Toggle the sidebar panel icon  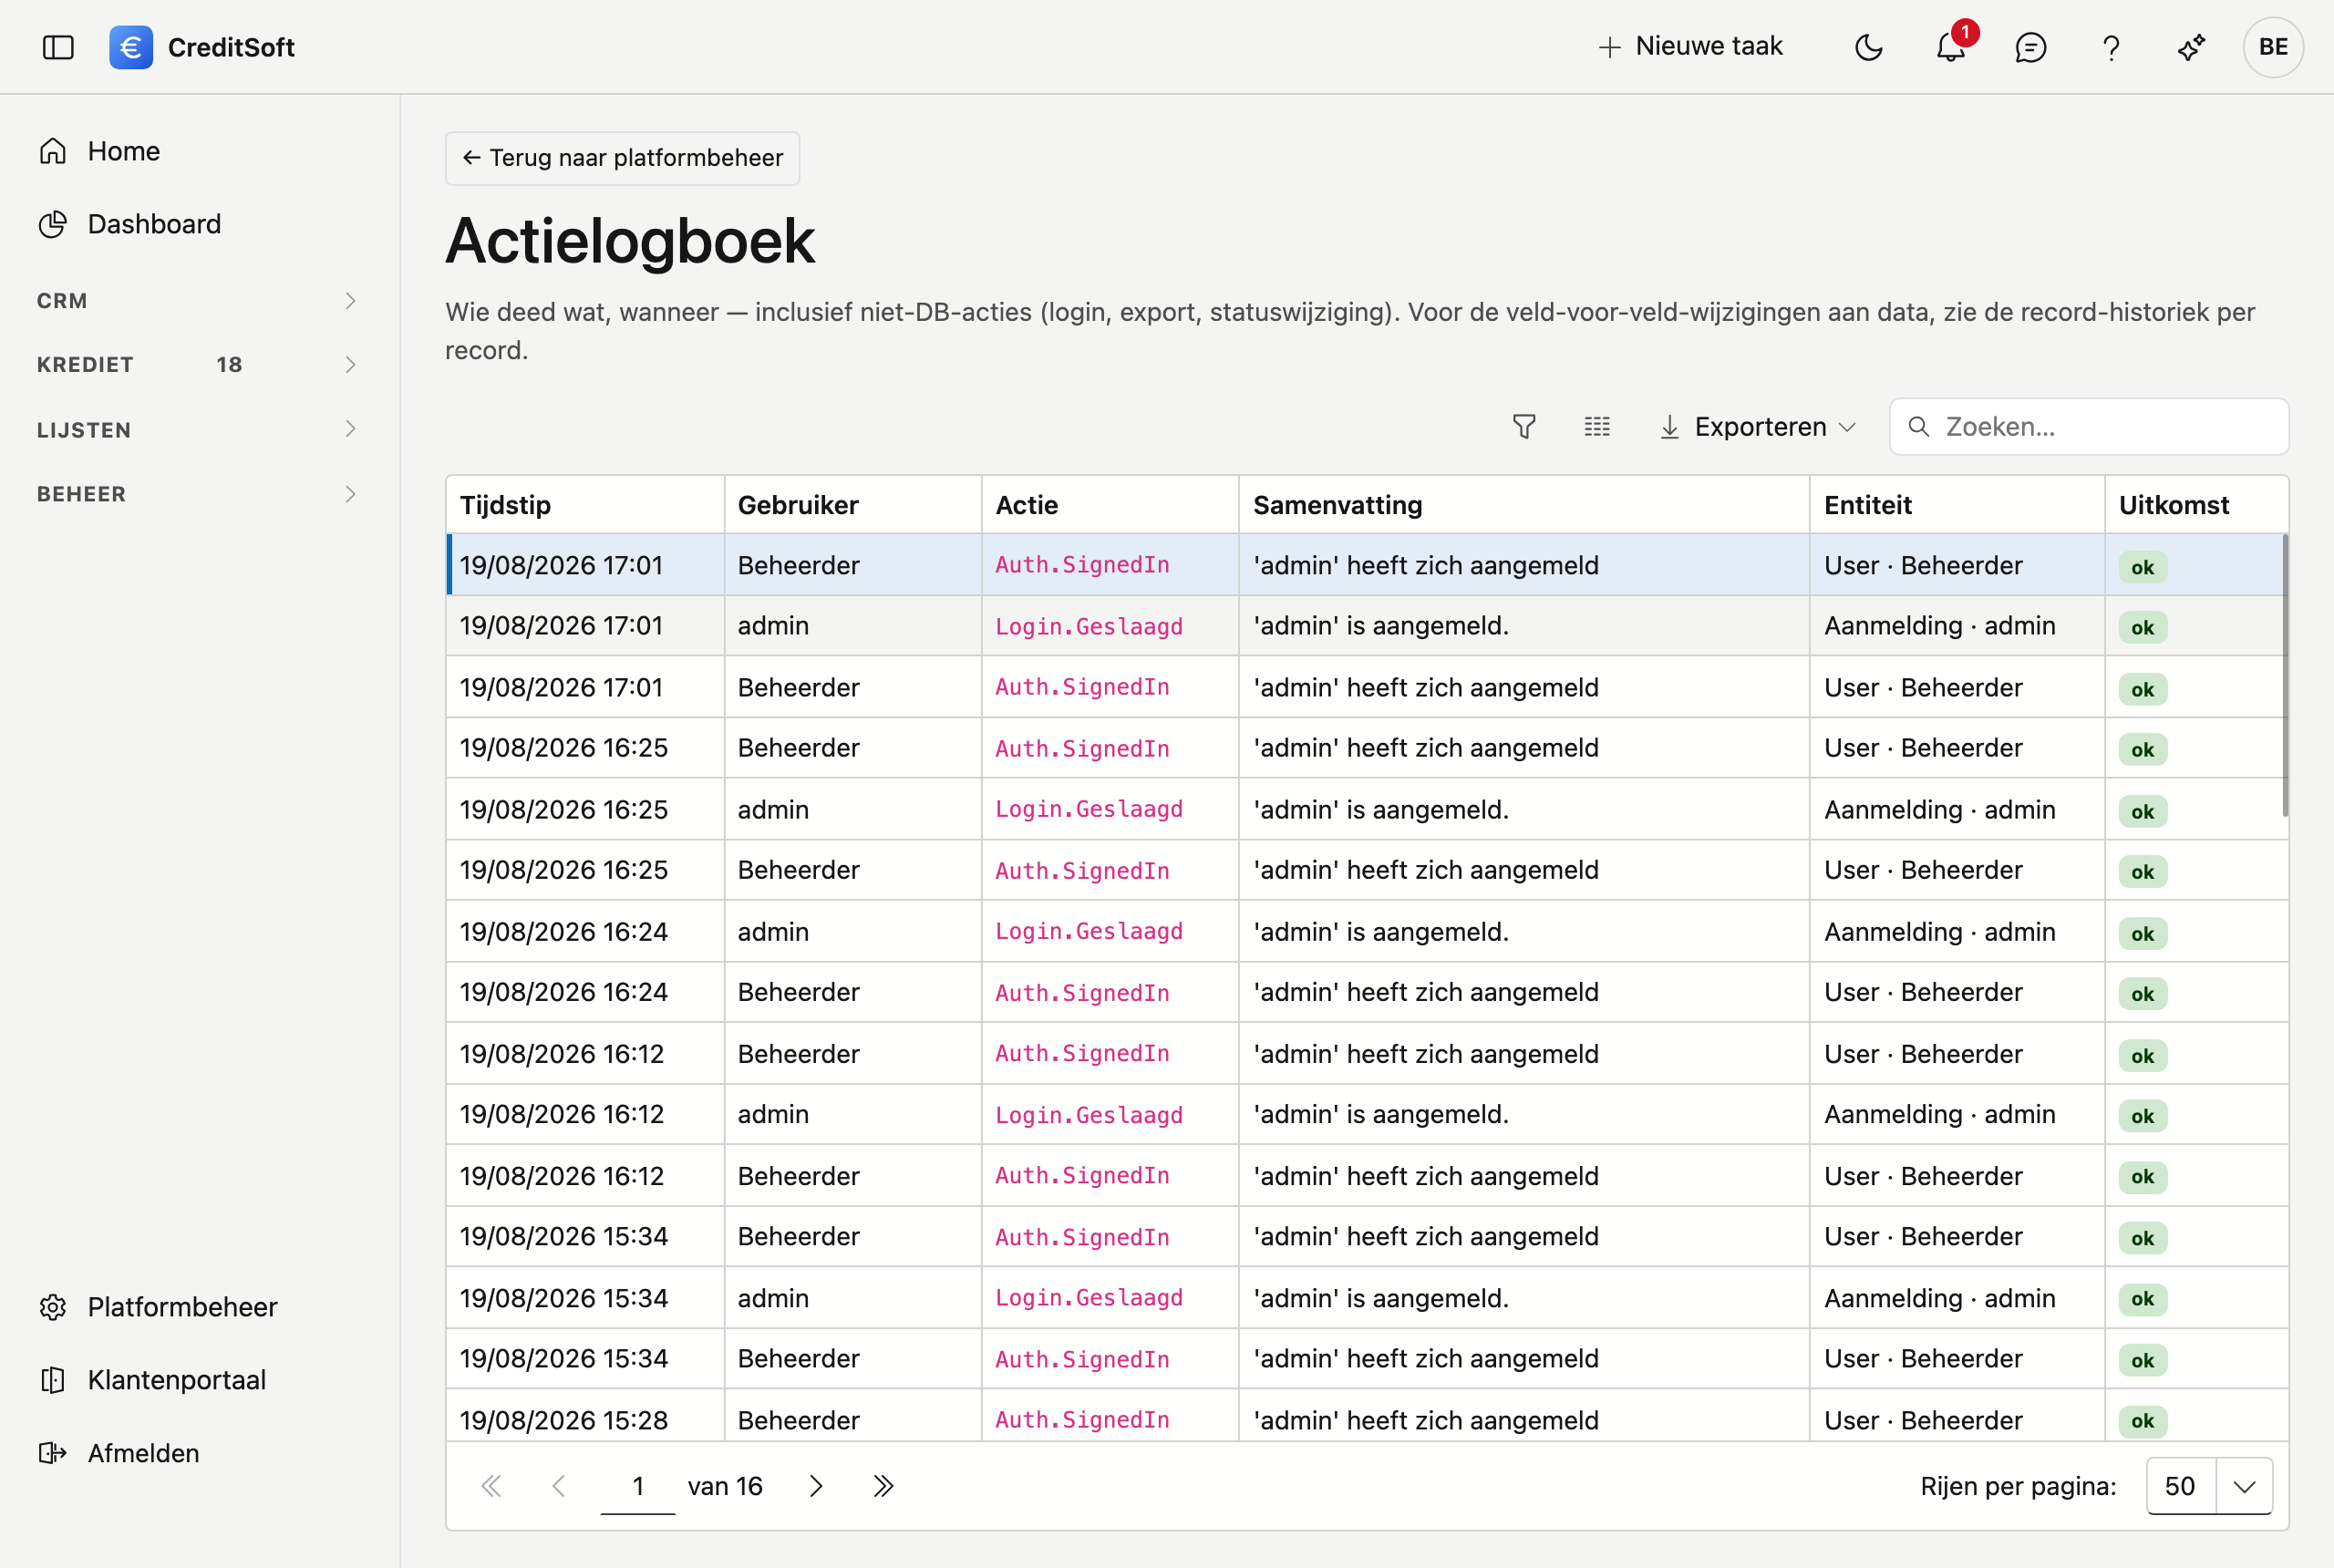[58, 47]
